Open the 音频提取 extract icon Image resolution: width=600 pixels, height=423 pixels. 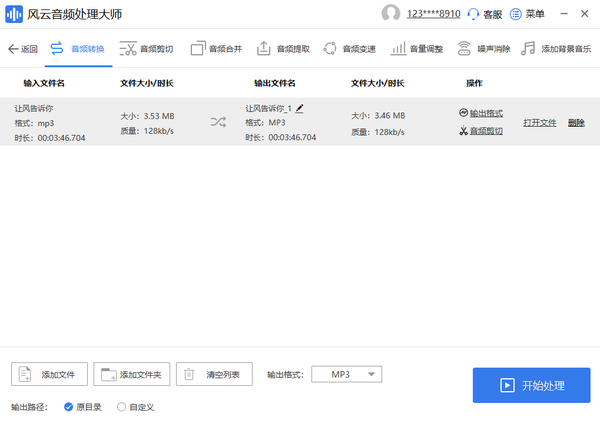(x=263, y=49)
